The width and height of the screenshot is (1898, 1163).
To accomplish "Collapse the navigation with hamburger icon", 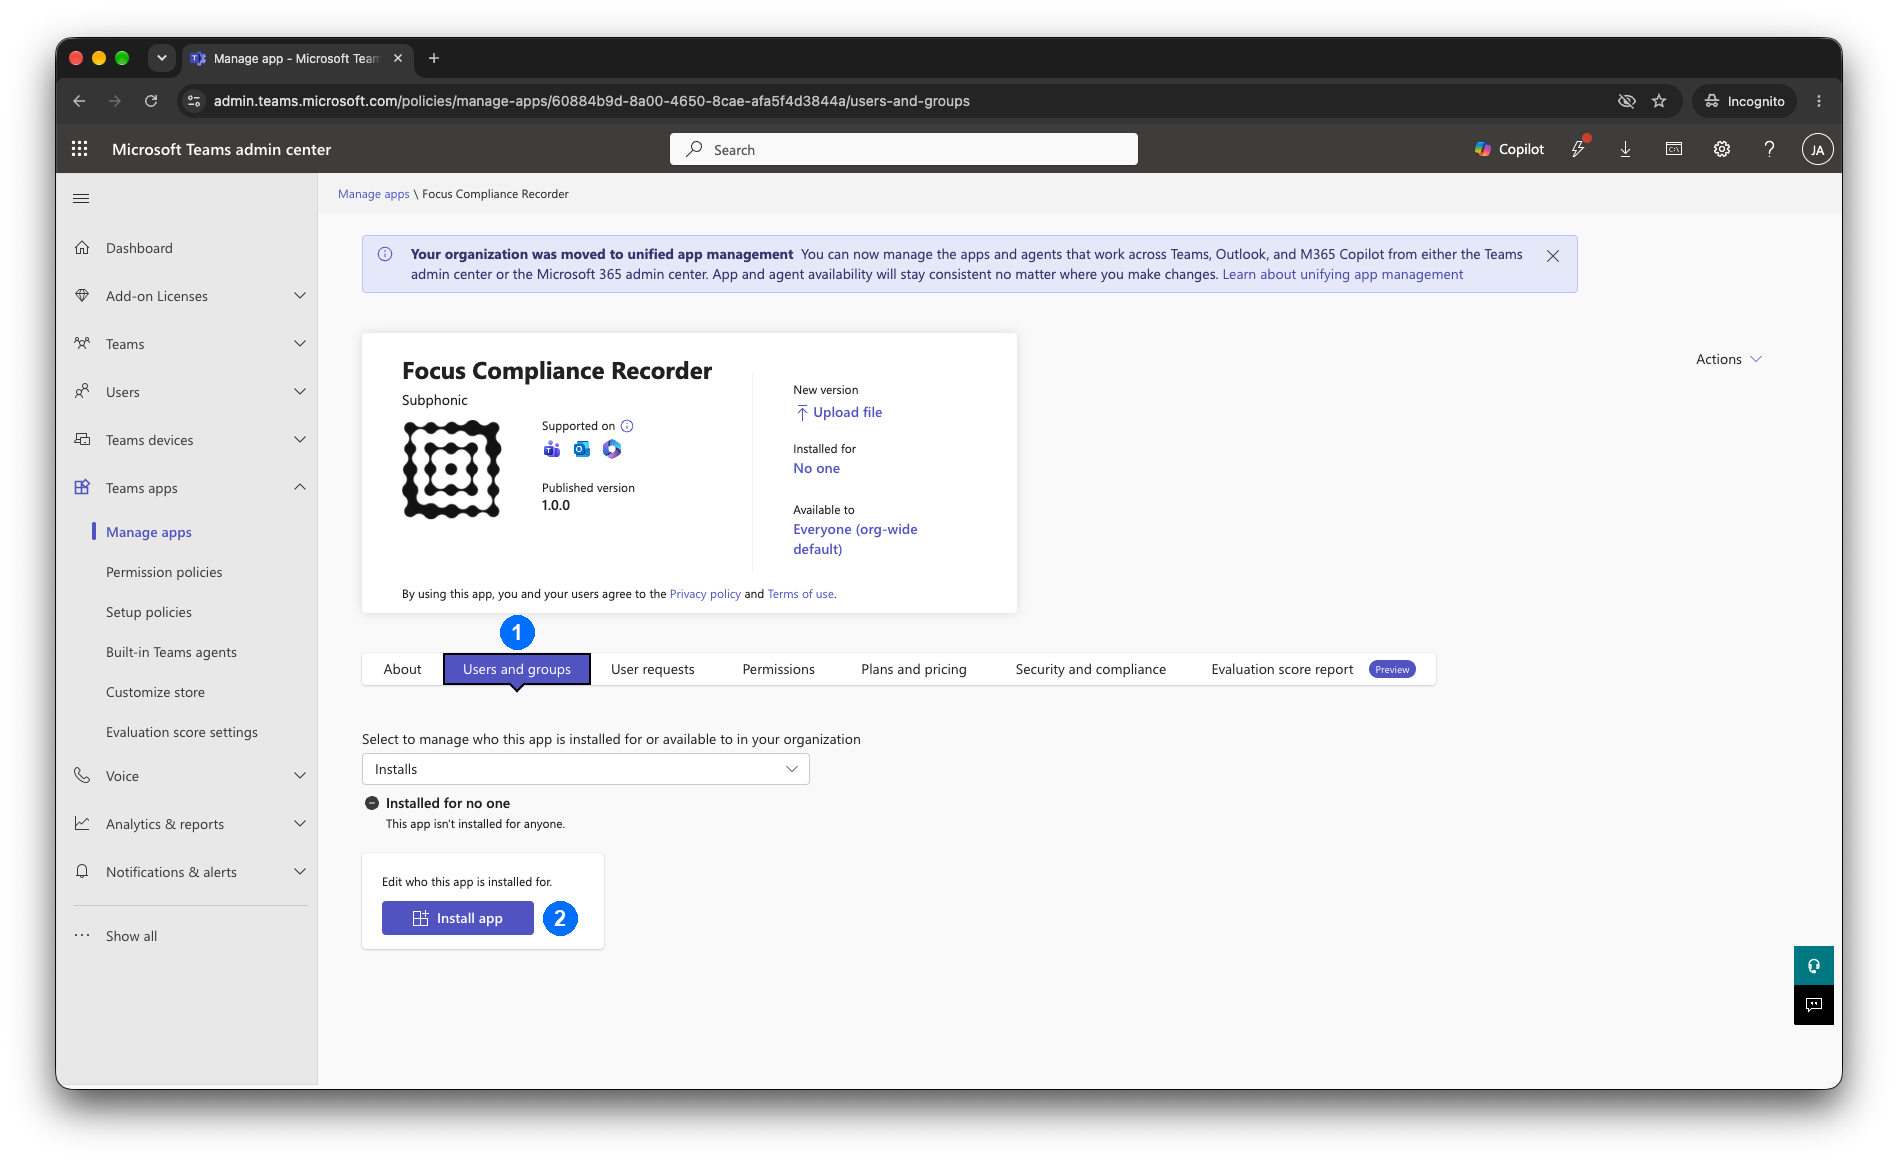I will click(81, 198).
